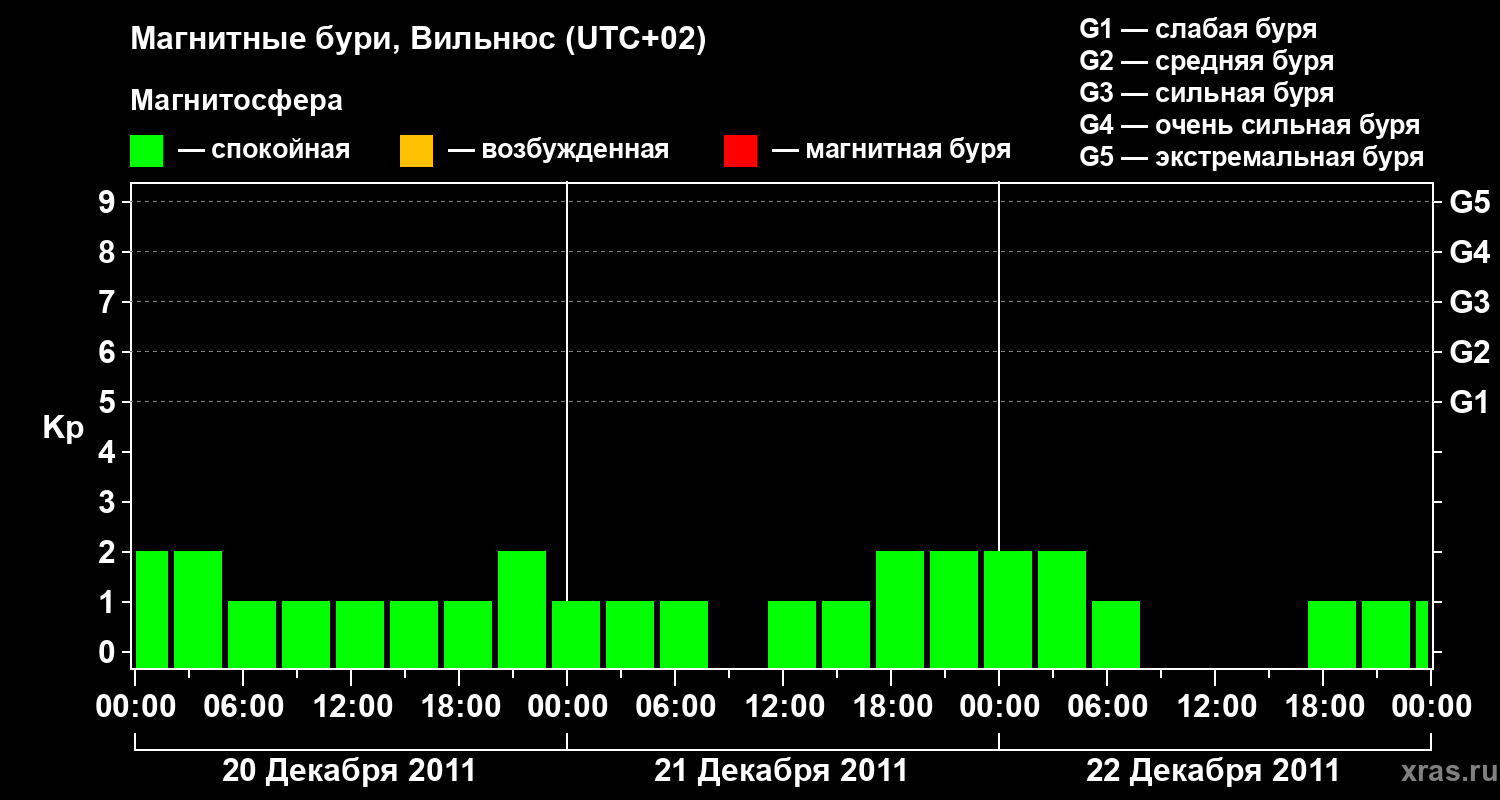
Task: Click the Kp 1 bar crossing midnight into 21 December
Action: [x=576, y=634]
